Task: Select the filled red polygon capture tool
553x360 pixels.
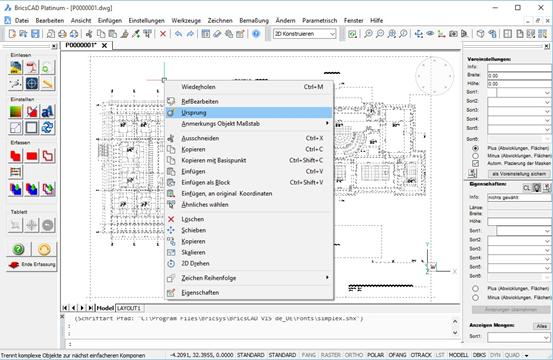Action: (16, 155)
